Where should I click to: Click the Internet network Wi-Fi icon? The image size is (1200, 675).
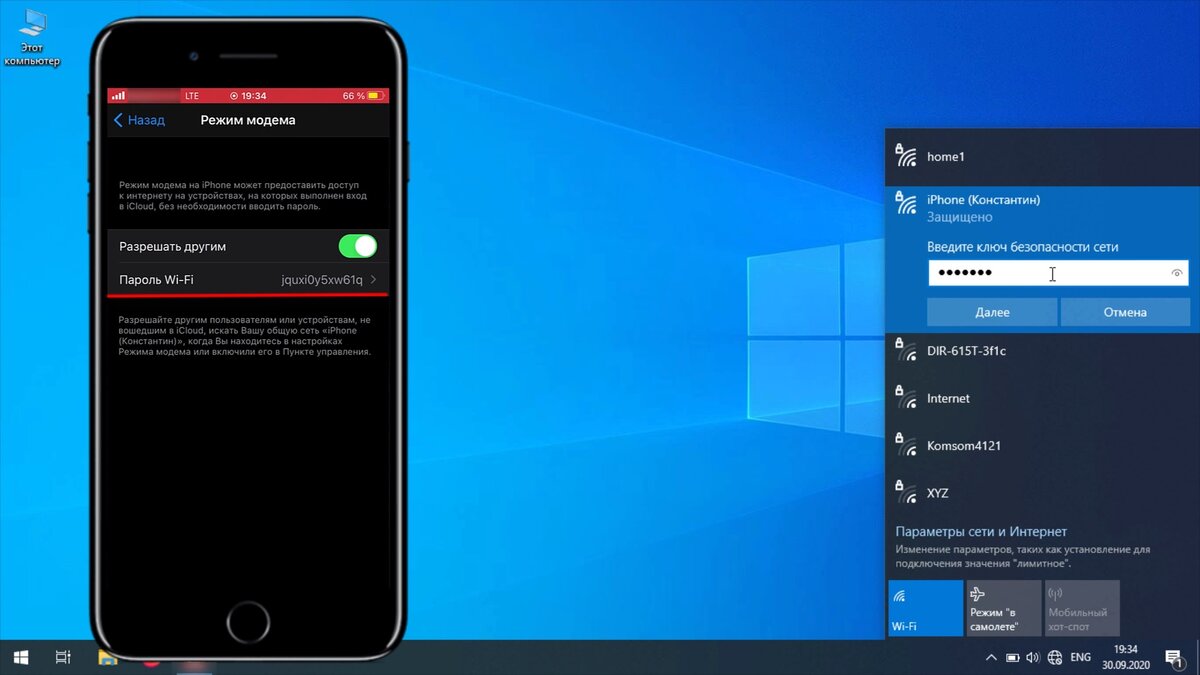[905, 396]
